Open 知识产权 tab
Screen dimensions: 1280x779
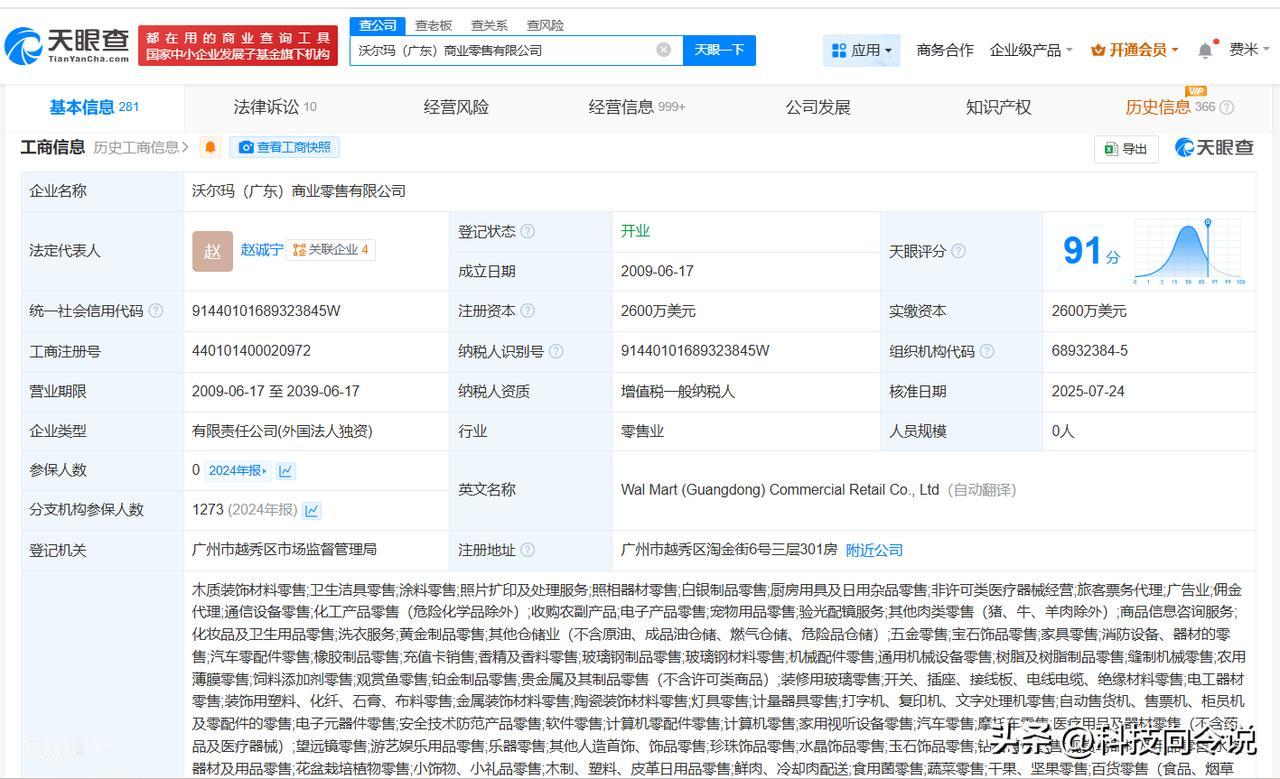coord(998,107)
